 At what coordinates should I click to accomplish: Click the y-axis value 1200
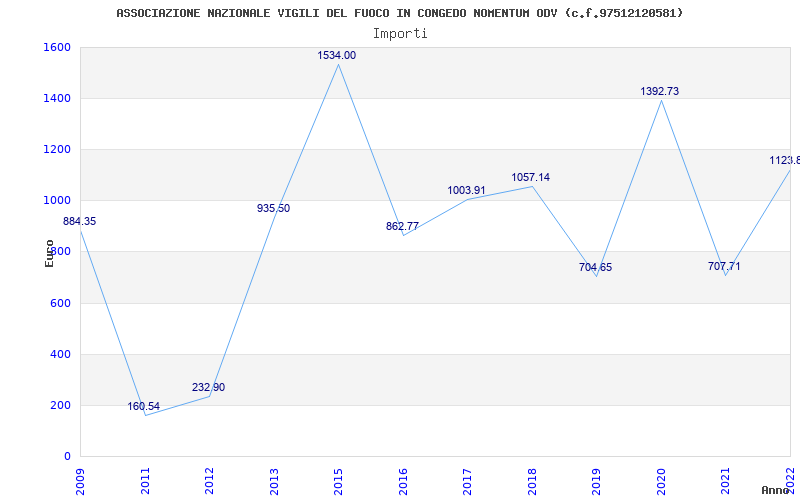click(x=57, y=150)
